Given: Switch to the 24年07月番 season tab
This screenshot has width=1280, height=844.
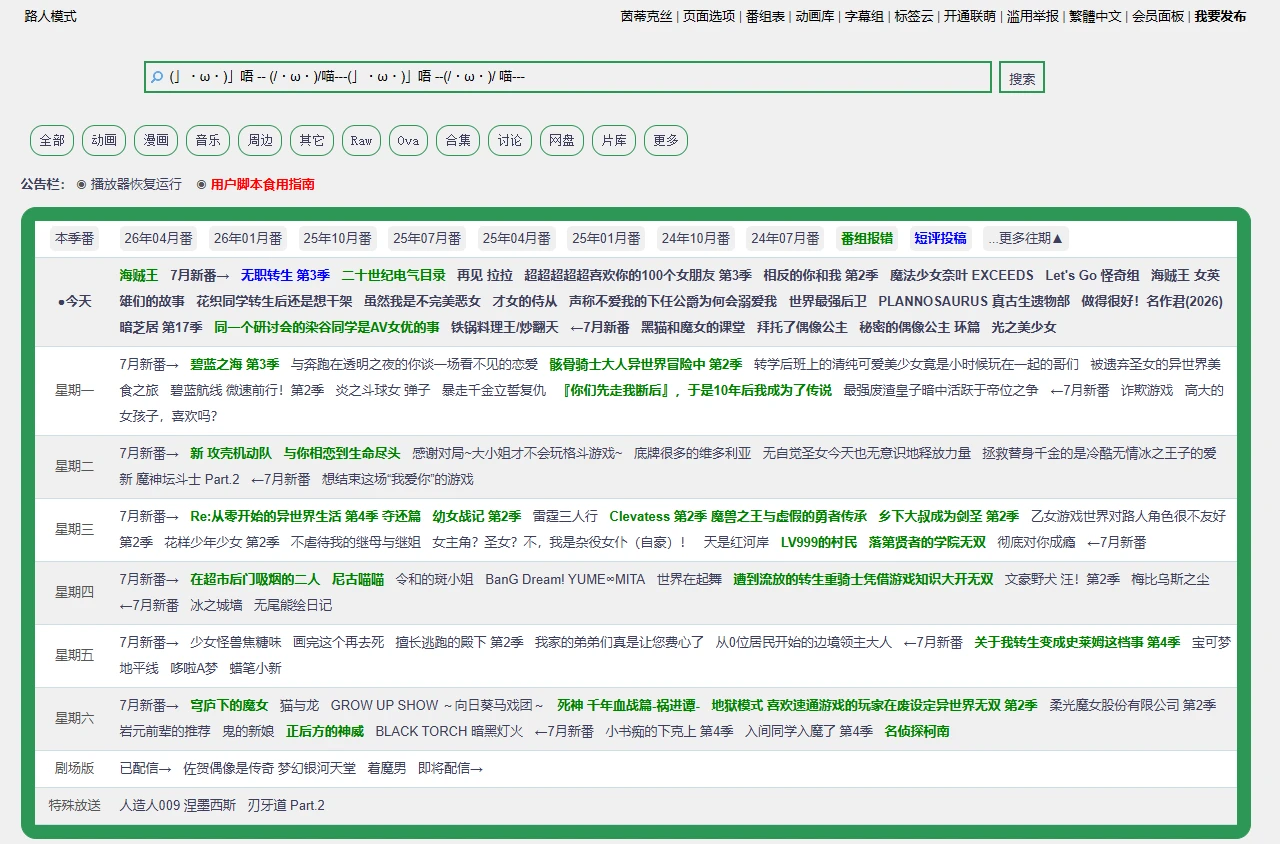Looking at the screenshot, I should pyautogui.click(x=785, y=238).
